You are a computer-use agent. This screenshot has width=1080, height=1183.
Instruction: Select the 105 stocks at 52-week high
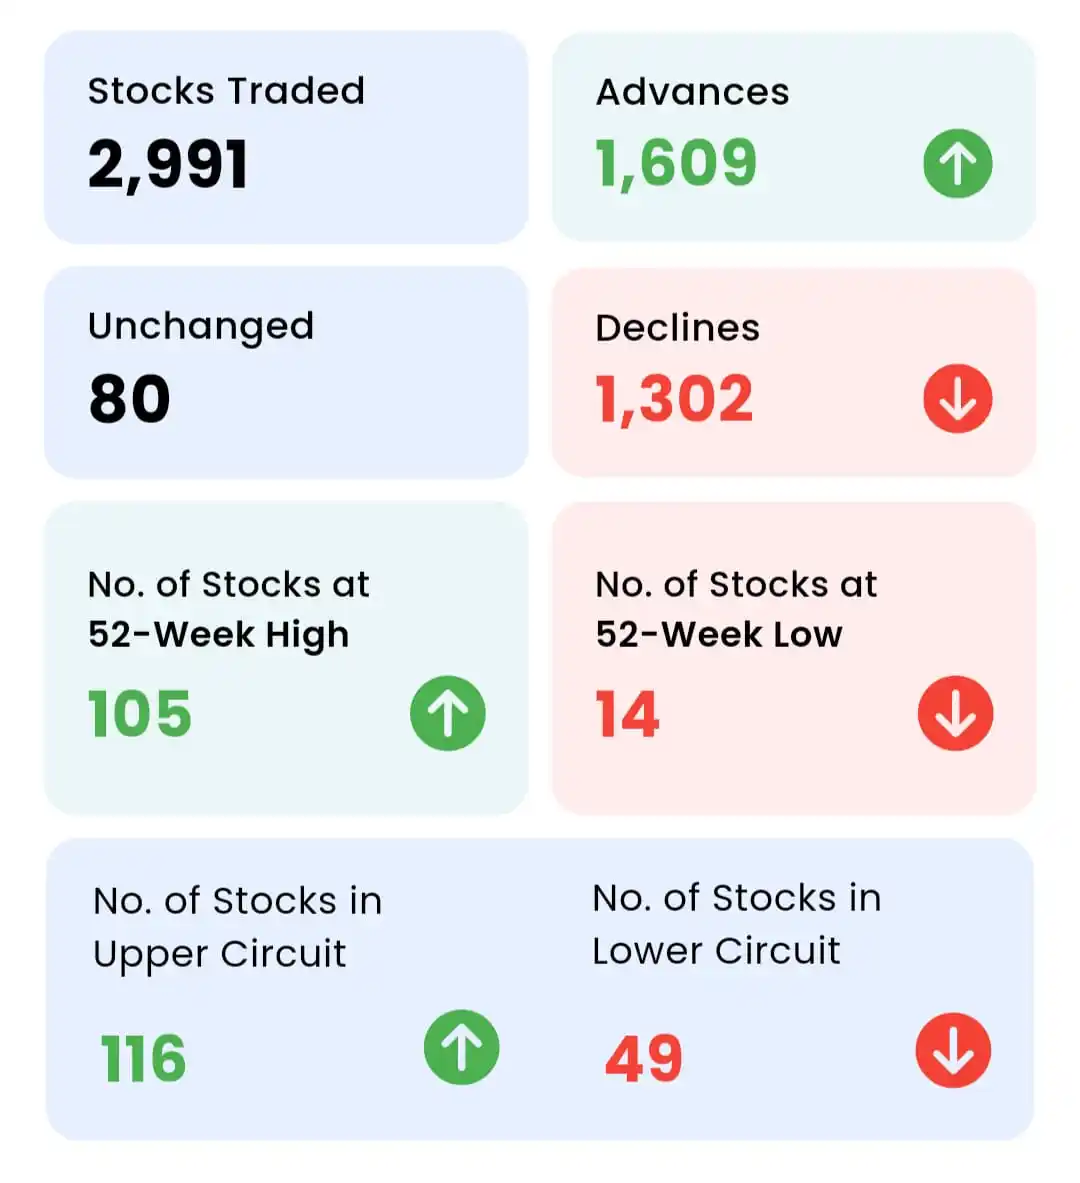[x=140, y=714]
